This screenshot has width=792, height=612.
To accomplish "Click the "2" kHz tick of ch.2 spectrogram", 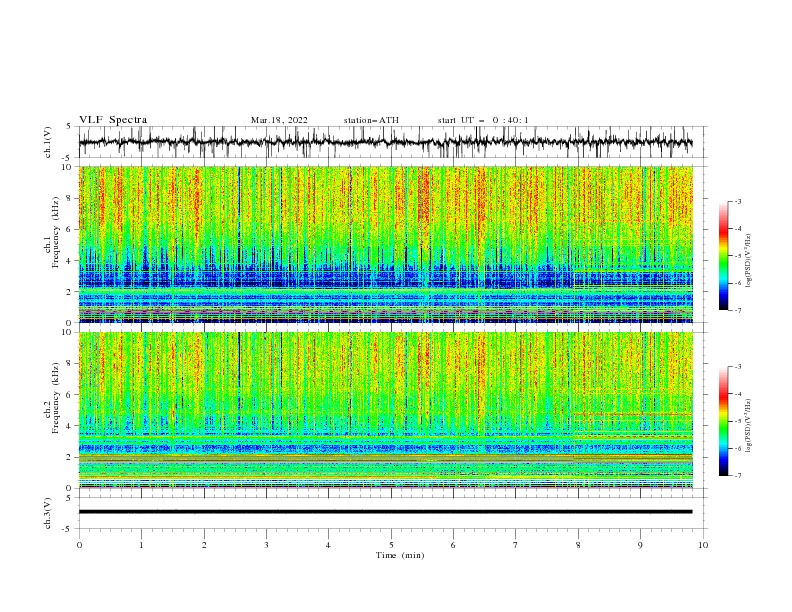I will (x=71, y=457).
